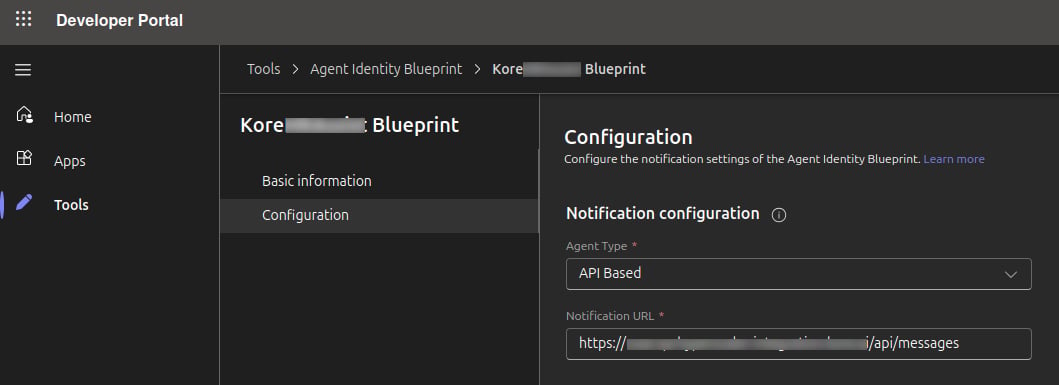Select the Configuration section tab

tap(380, 215)
